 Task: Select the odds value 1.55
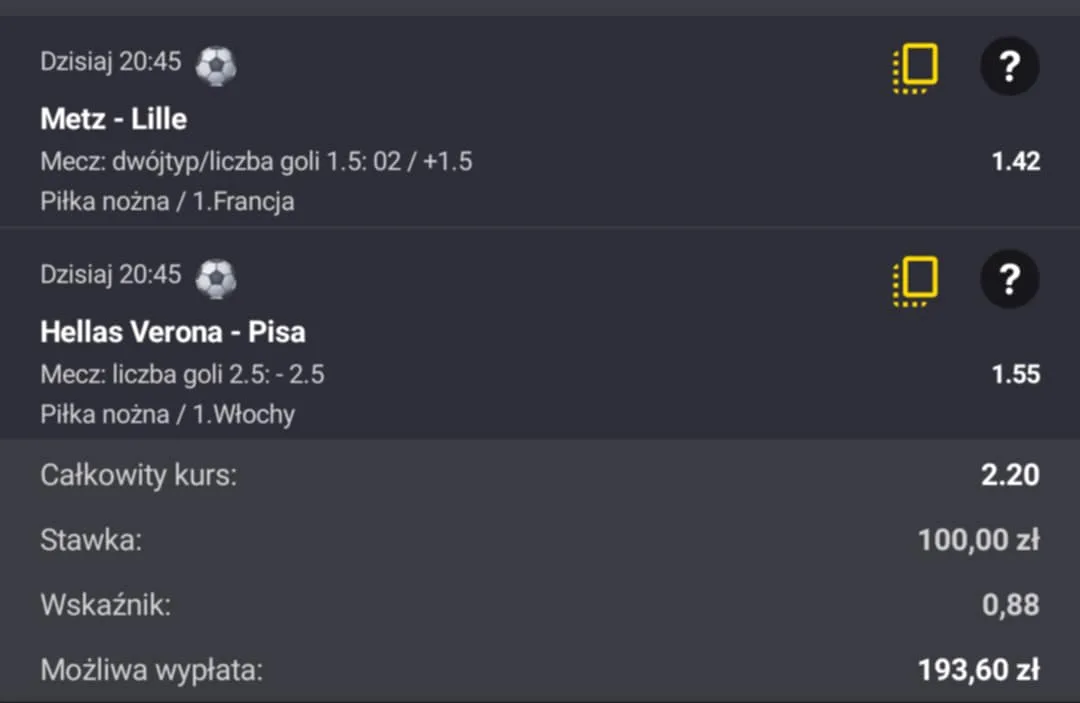click(1016, 374)
